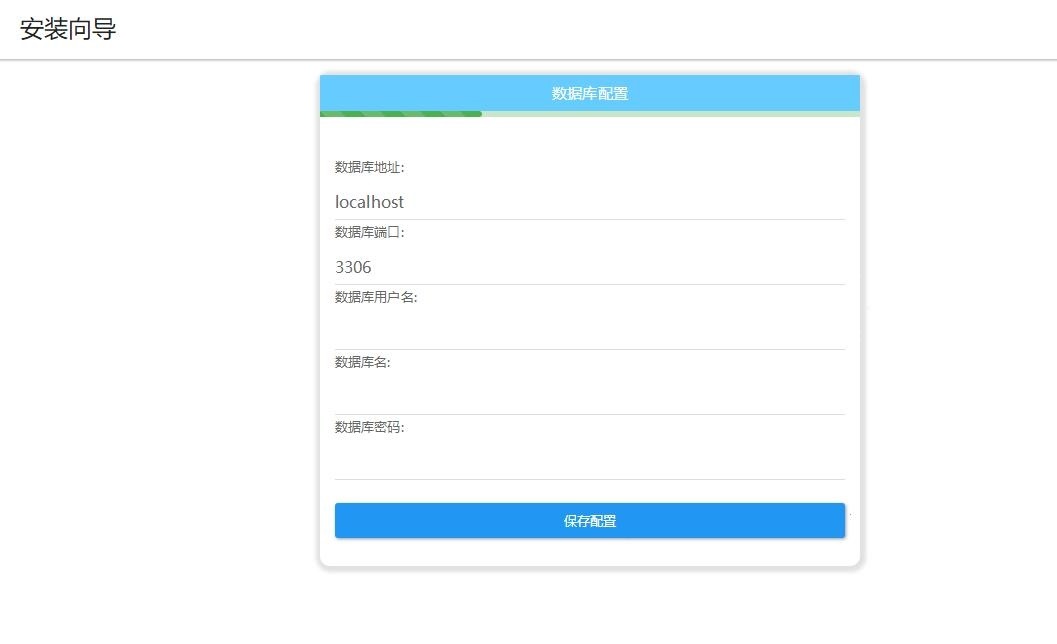Click the blank space above 数据库地址 label
The height and width of the screenshot is (644, 1057).
(589, 137)
